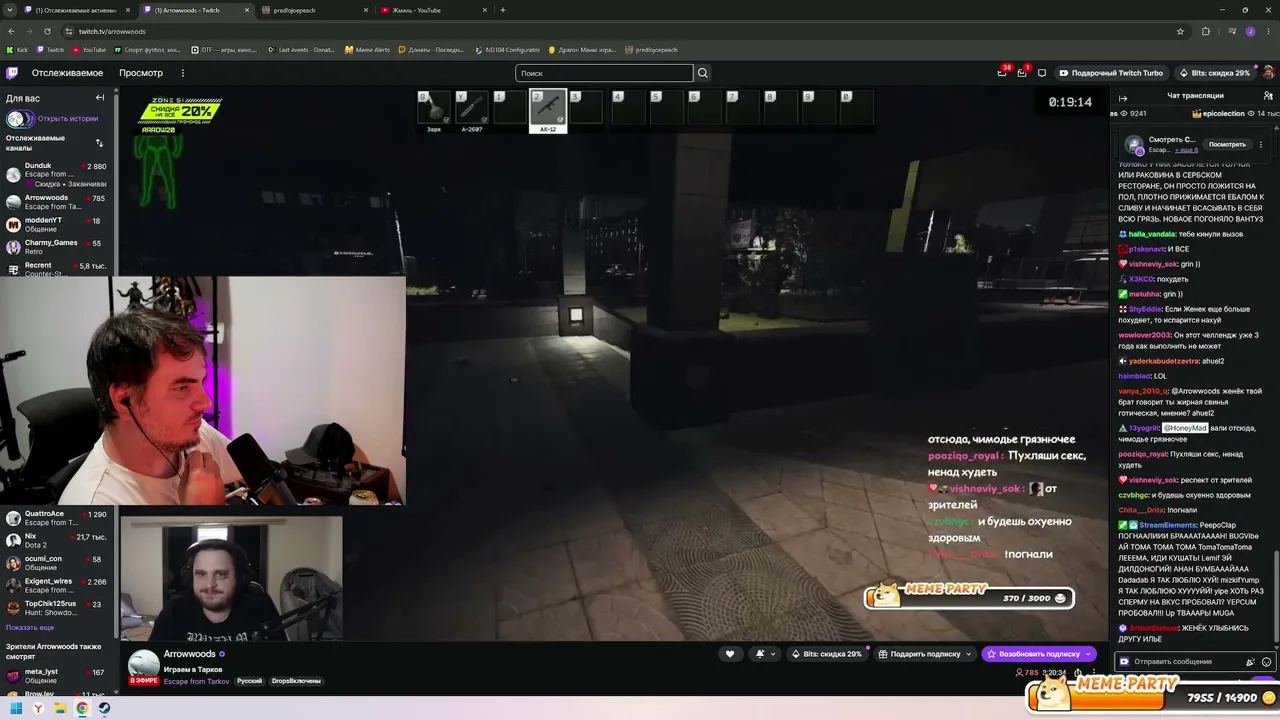Viewport: 1280px width, 720px height.
Task: Open QuattroAce channel in the sidebar
Action: (x=57, y=518)
